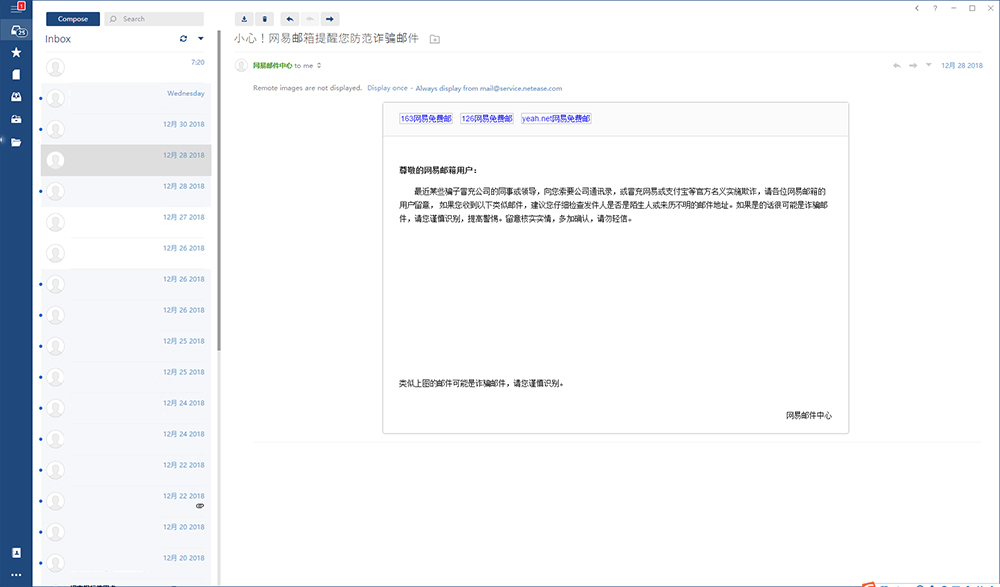
Task: Forward the email using toolbar arrow
Action: point(329,19)
